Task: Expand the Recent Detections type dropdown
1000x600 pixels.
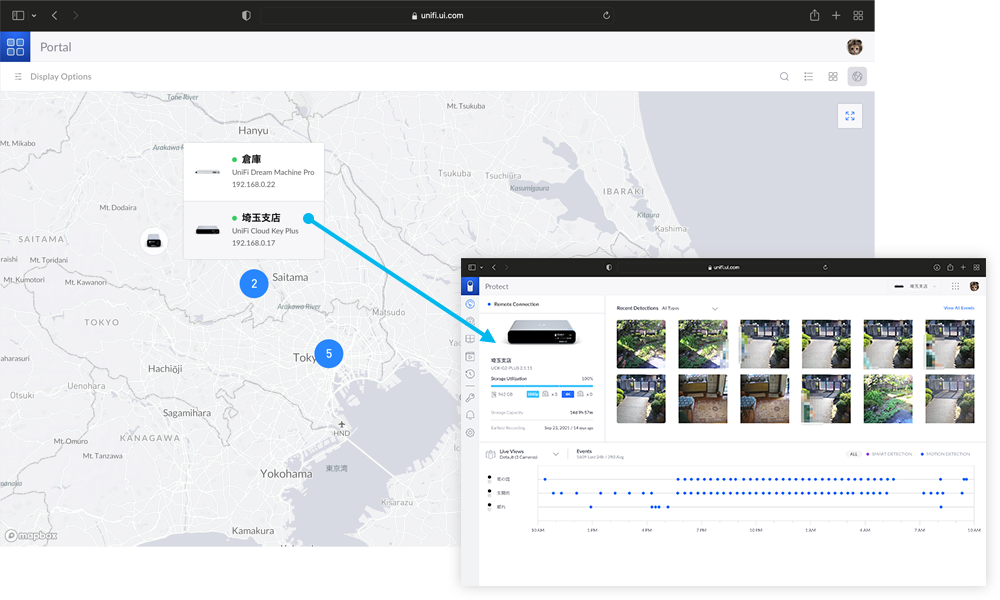Action: coord(715,309)
